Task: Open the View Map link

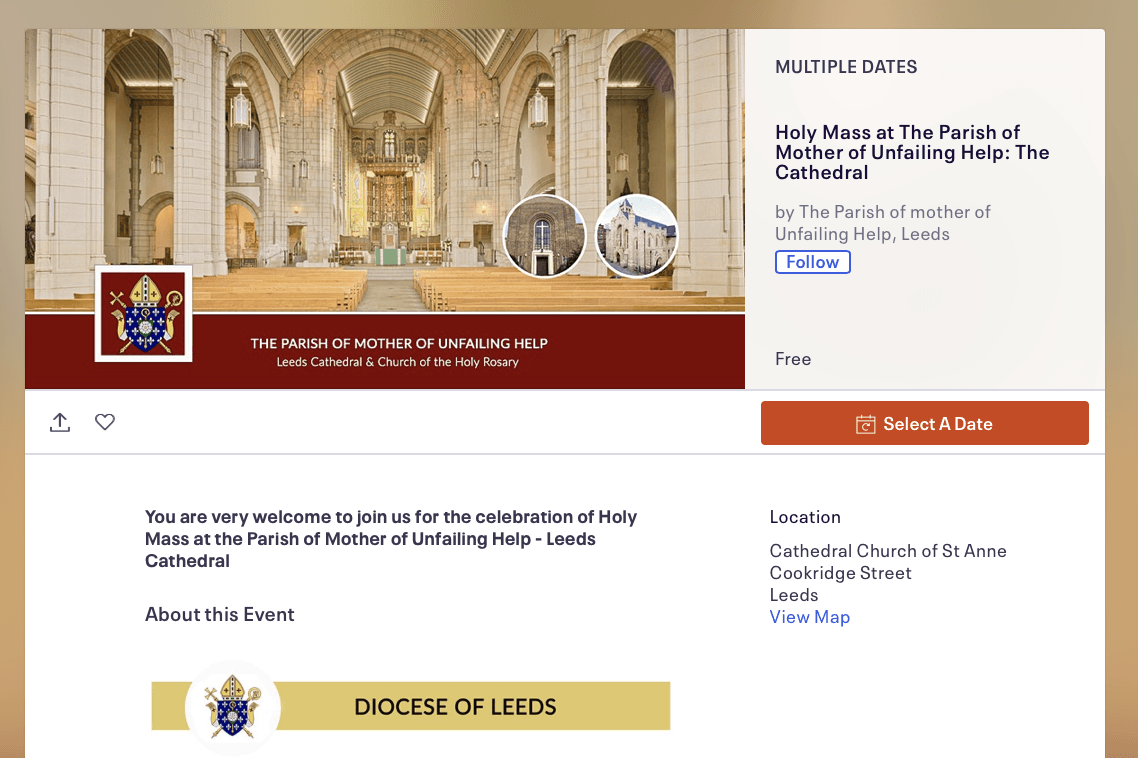Action: point(809,617)
